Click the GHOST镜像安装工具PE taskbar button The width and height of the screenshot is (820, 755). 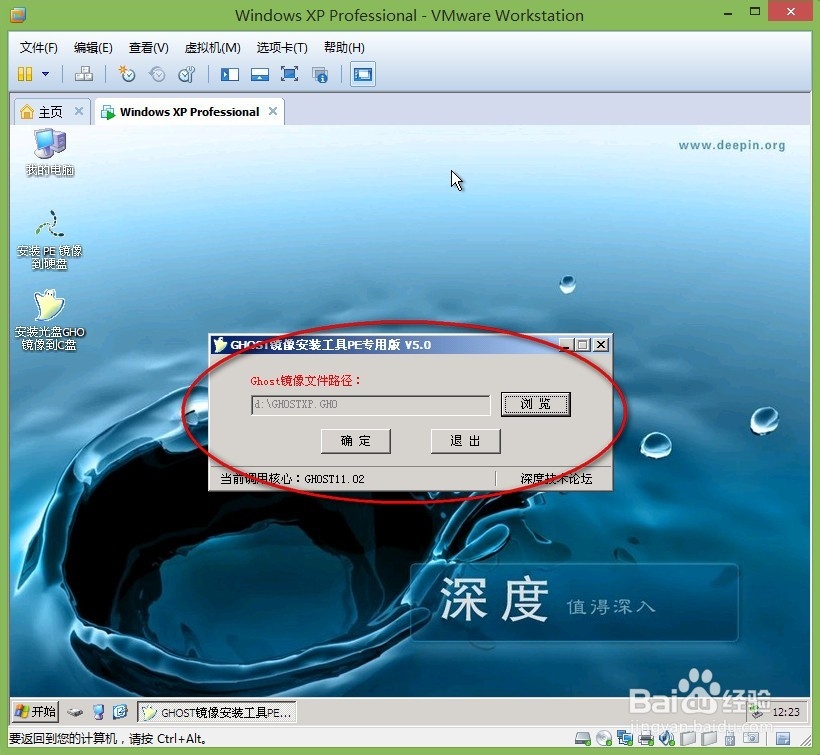coord(217,712)
